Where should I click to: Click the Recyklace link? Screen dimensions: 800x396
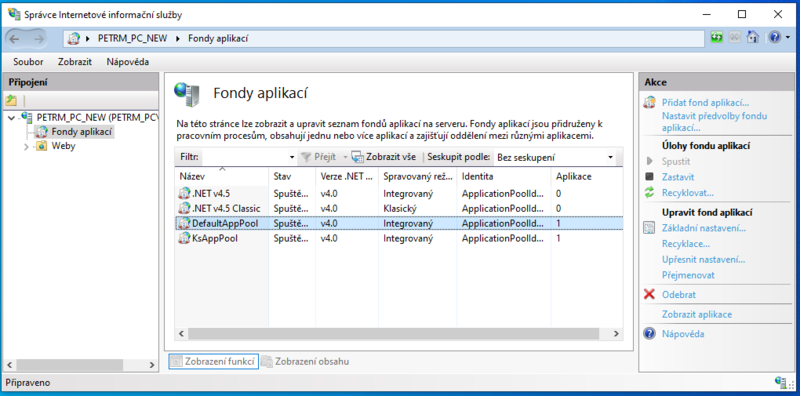[x=686, y=244]
